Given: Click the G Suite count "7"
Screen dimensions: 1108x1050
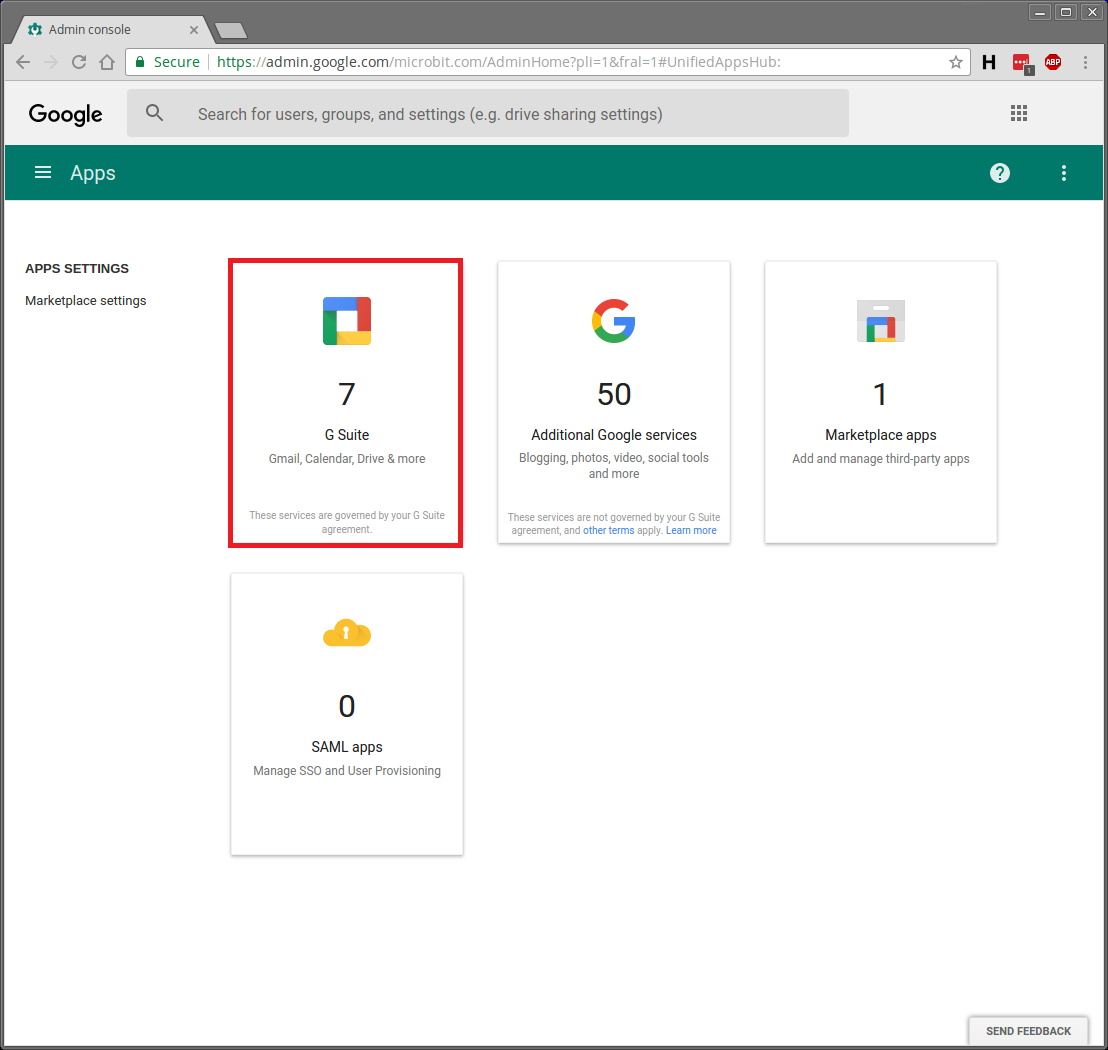Looking at the screenshot, I should (x=347, y=394).
